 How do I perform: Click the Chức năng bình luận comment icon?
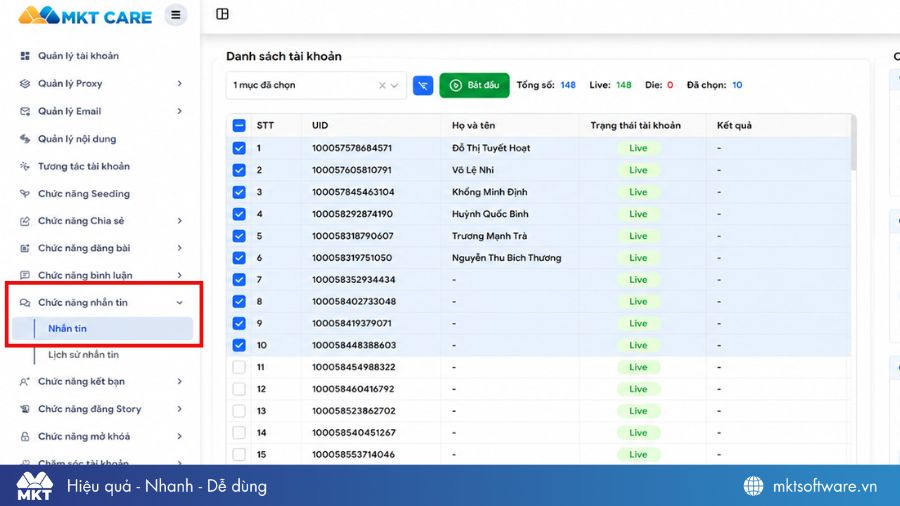click(25, 275)
